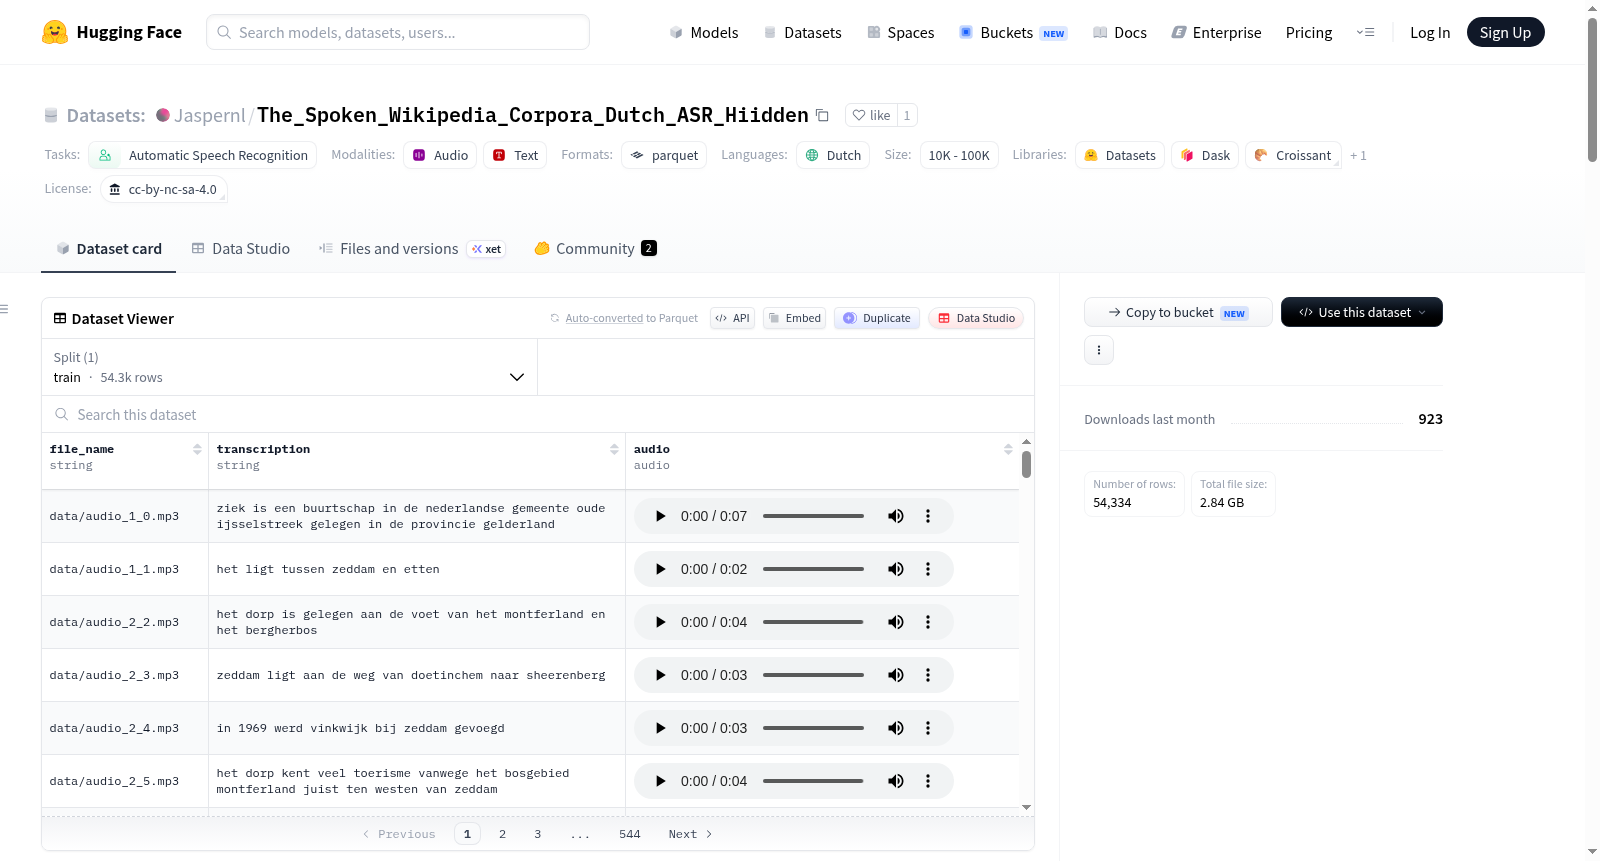Mute the audio_2_4.mp3 player
This screenshot has width=1600, height=861.
point(896,728)
